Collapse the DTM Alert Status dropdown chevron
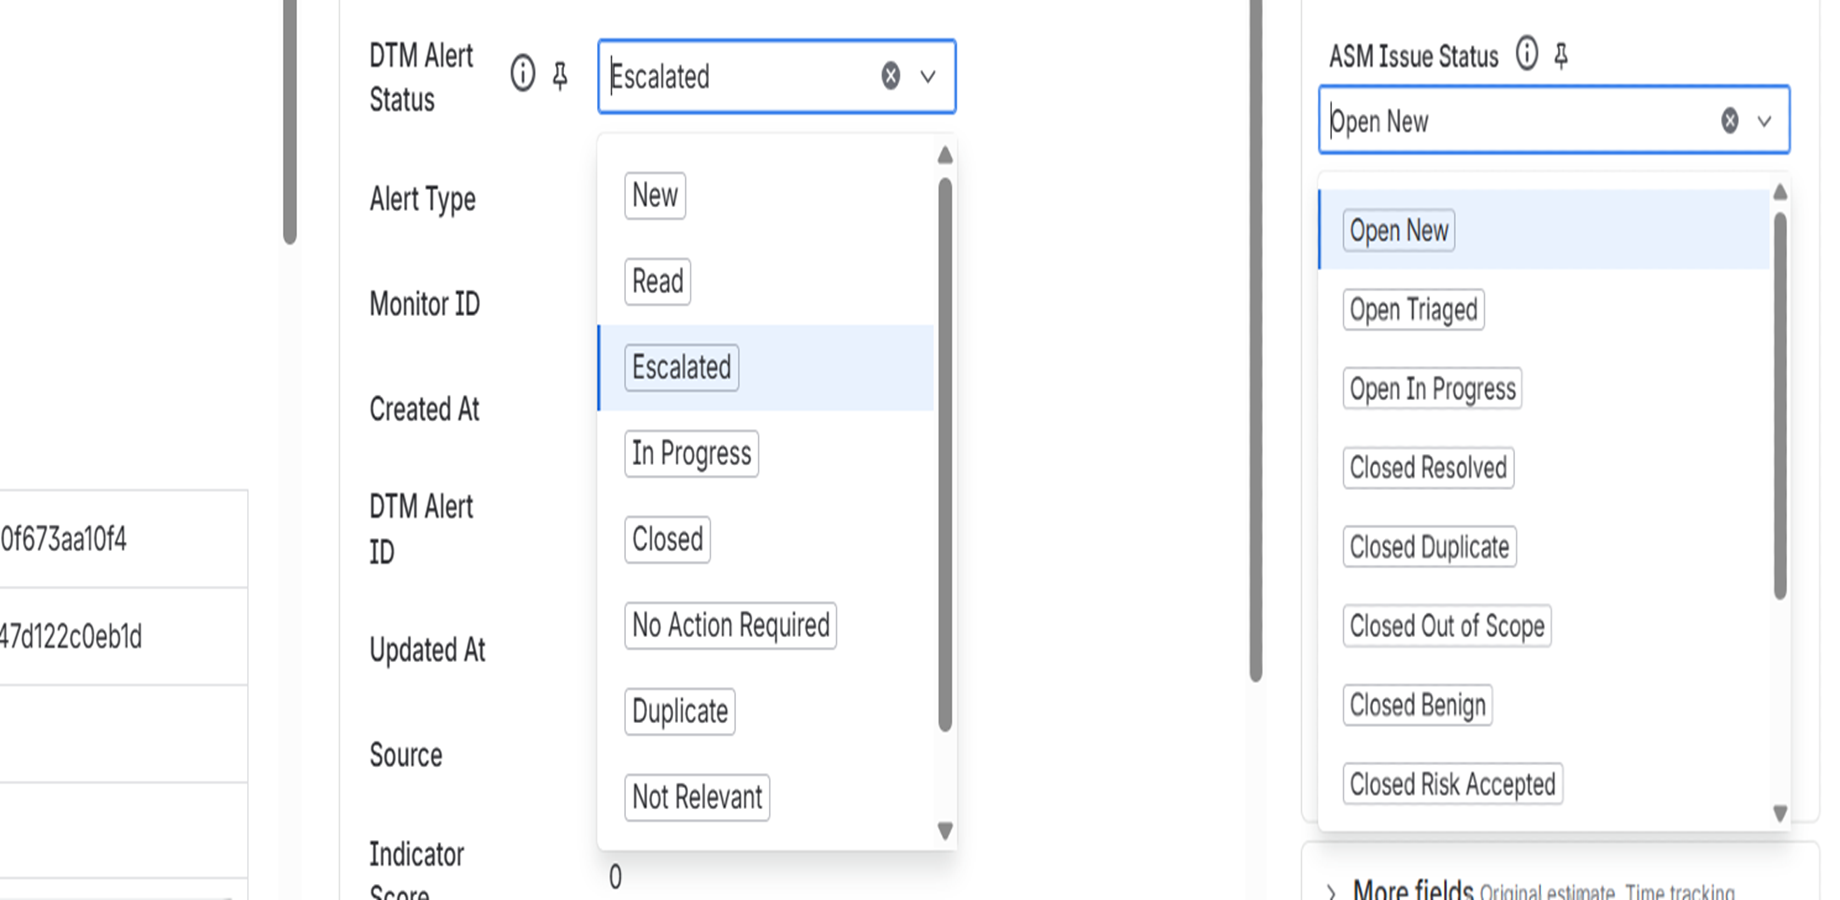The width and height of the screenshot is (1840, 900). pos(929,77)
